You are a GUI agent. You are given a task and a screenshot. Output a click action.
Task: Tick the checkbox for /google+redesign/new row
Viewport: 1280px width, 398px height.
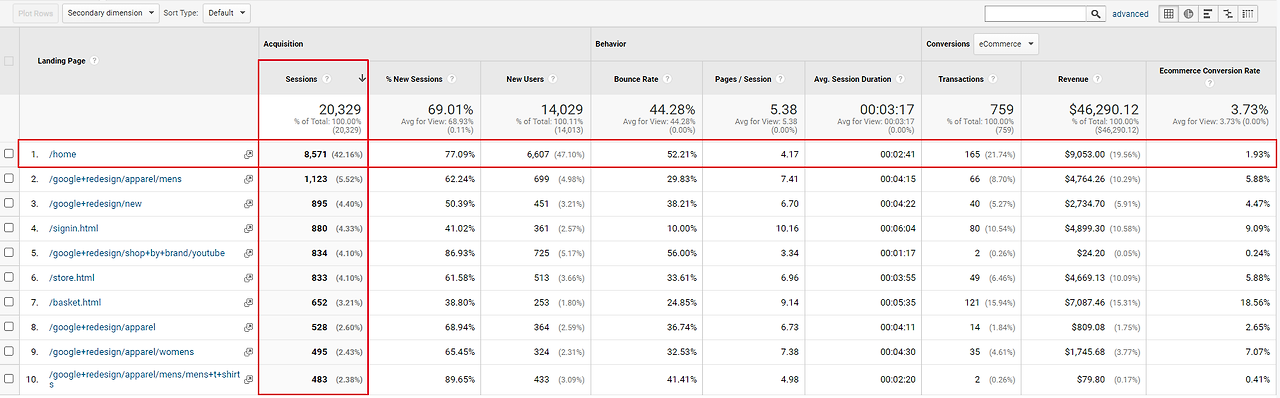[x=9, y=204]
